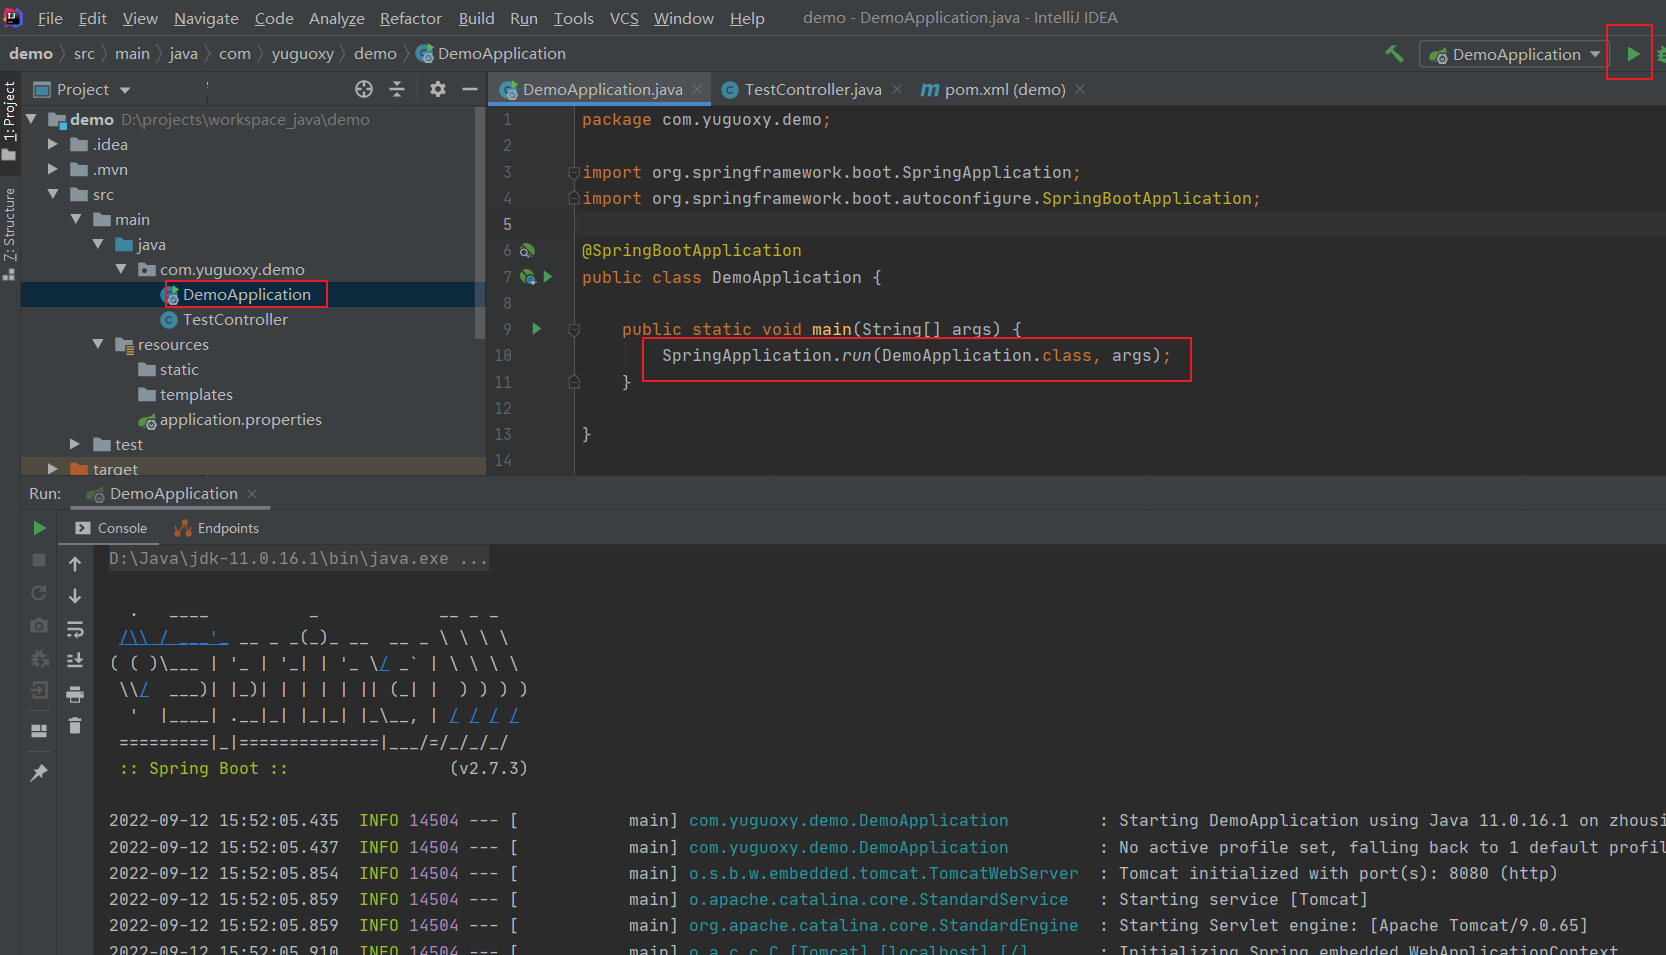This screenshot has height=955, width=1666.
Task: Click the restart-failed circular arrow icon in the Run panel
Action: click(x=39, y=593)
